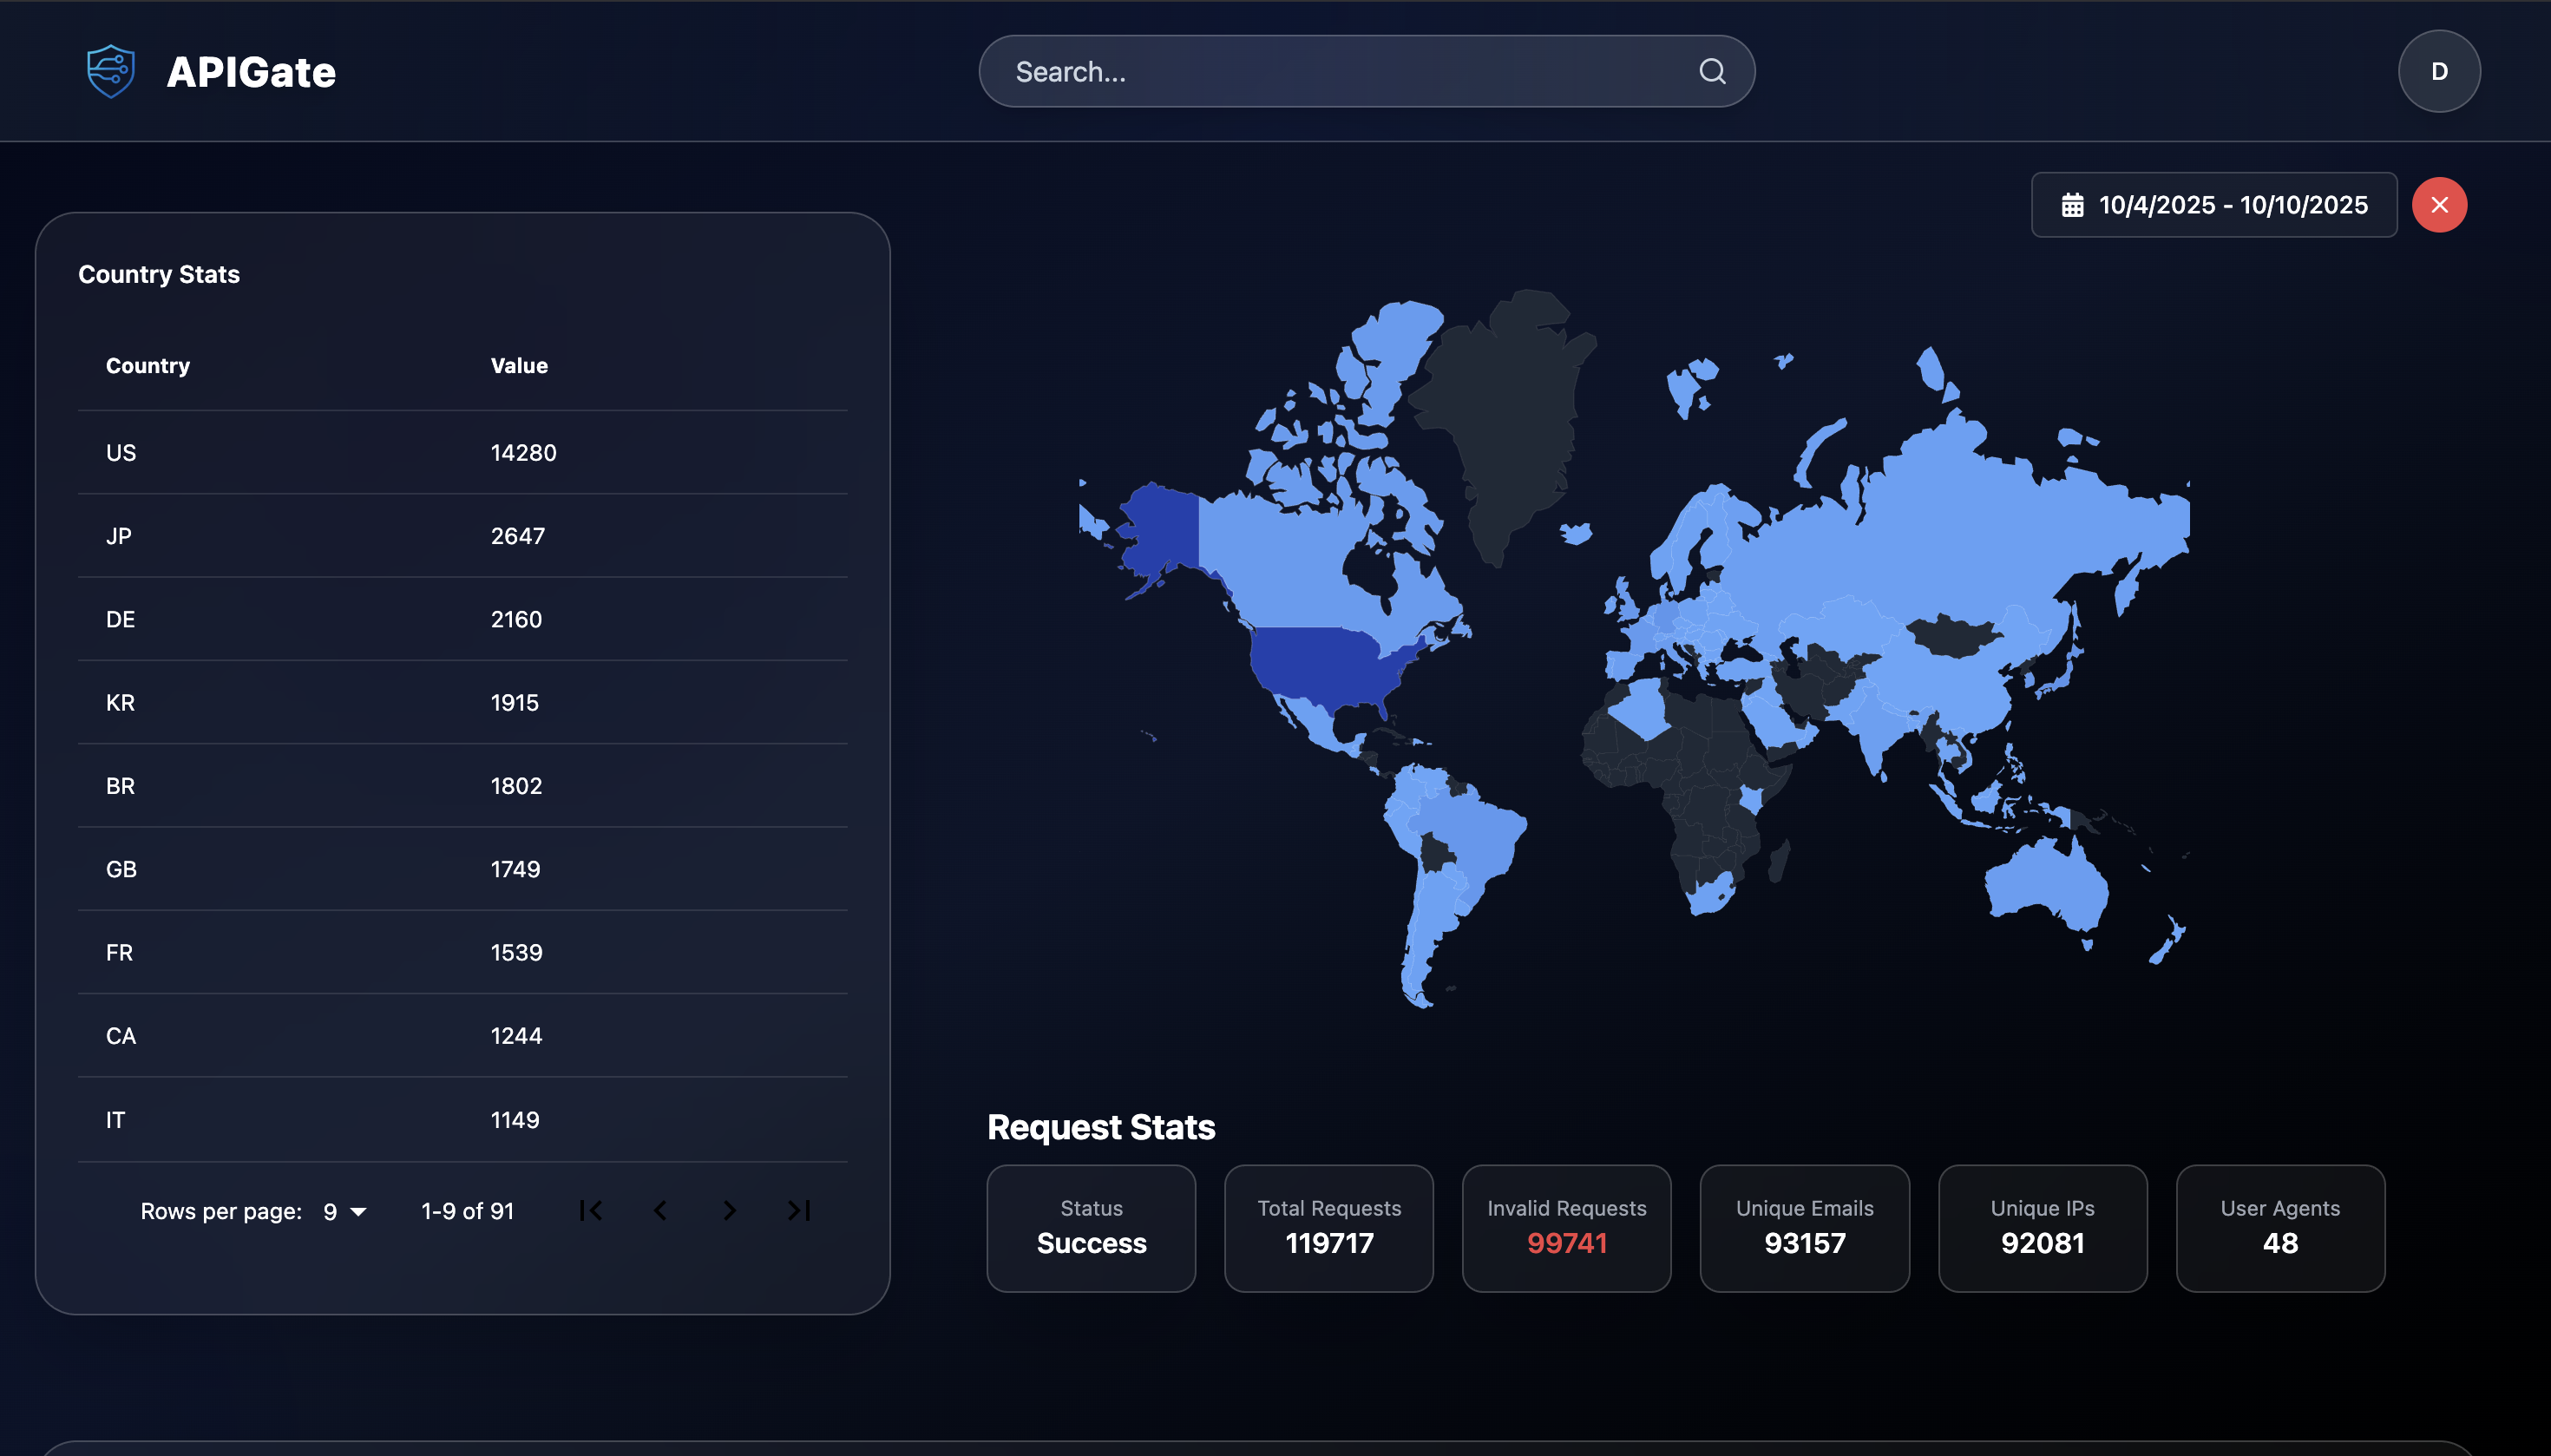Click the APIGate brand name
2551x1456 pixels.
pos(251,72)
